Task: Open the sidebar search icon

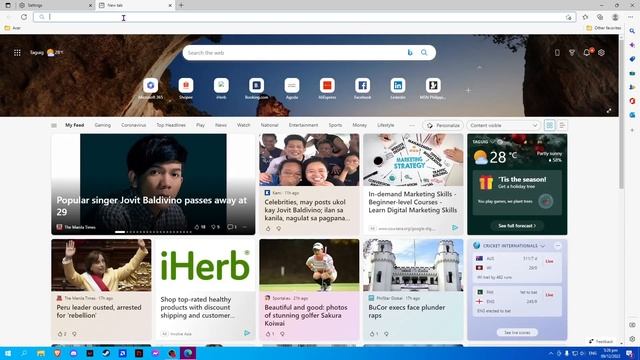Action: [632, 31]
